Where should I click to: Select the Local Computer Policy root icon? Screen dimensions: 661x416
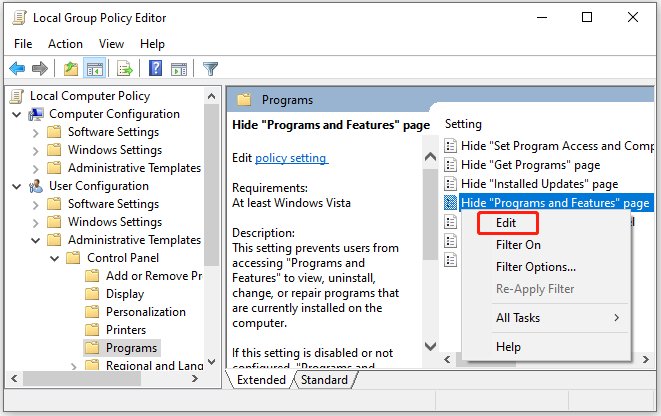click(17, 96)
